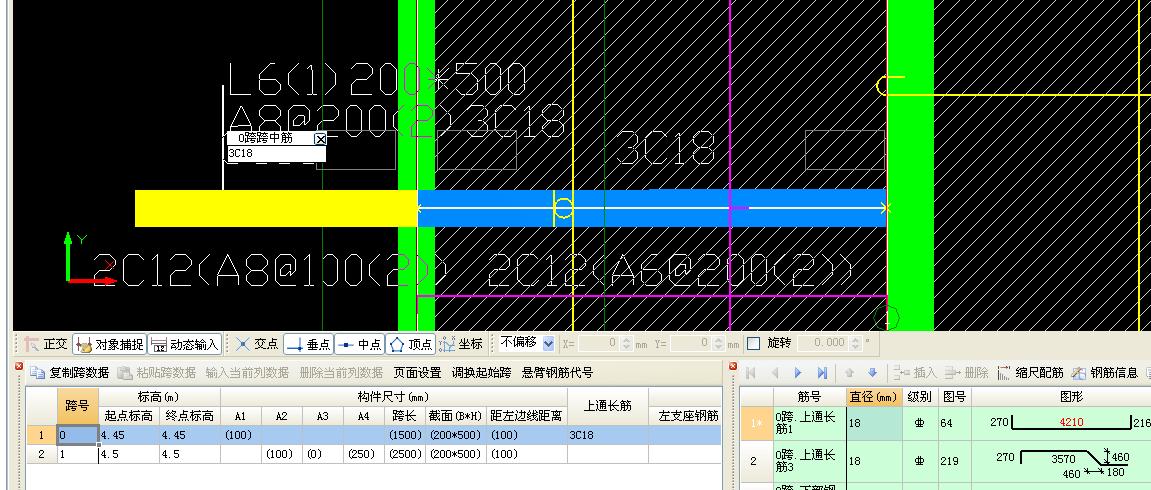Image resolution: width=1151 pixels, height=490 pixels.
Task: Click 上通长筋 column header
Action: coord(607,406)
